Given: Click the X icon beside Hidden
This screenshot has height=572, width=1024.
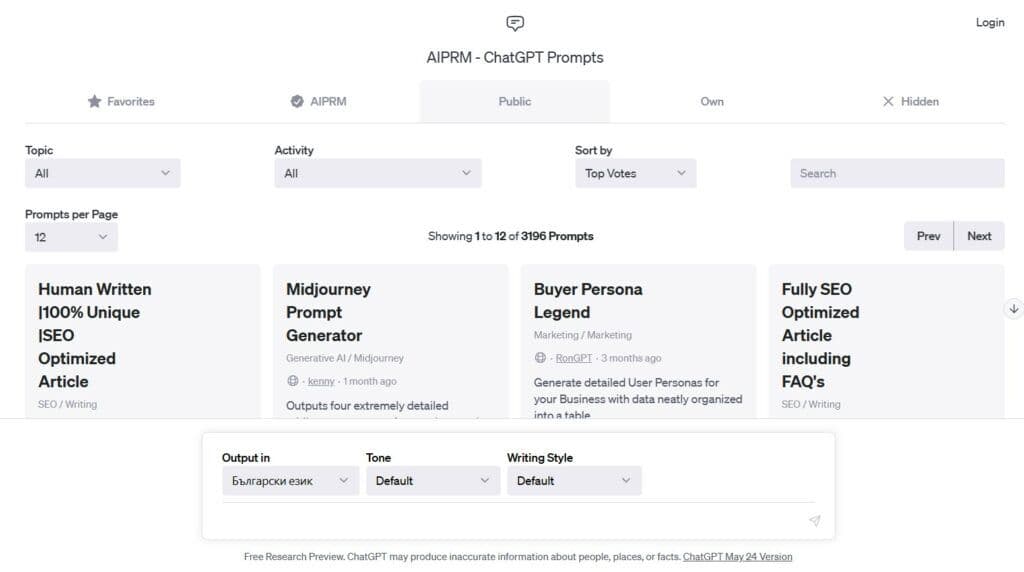Looking at the screenshot, I should 888,101.
